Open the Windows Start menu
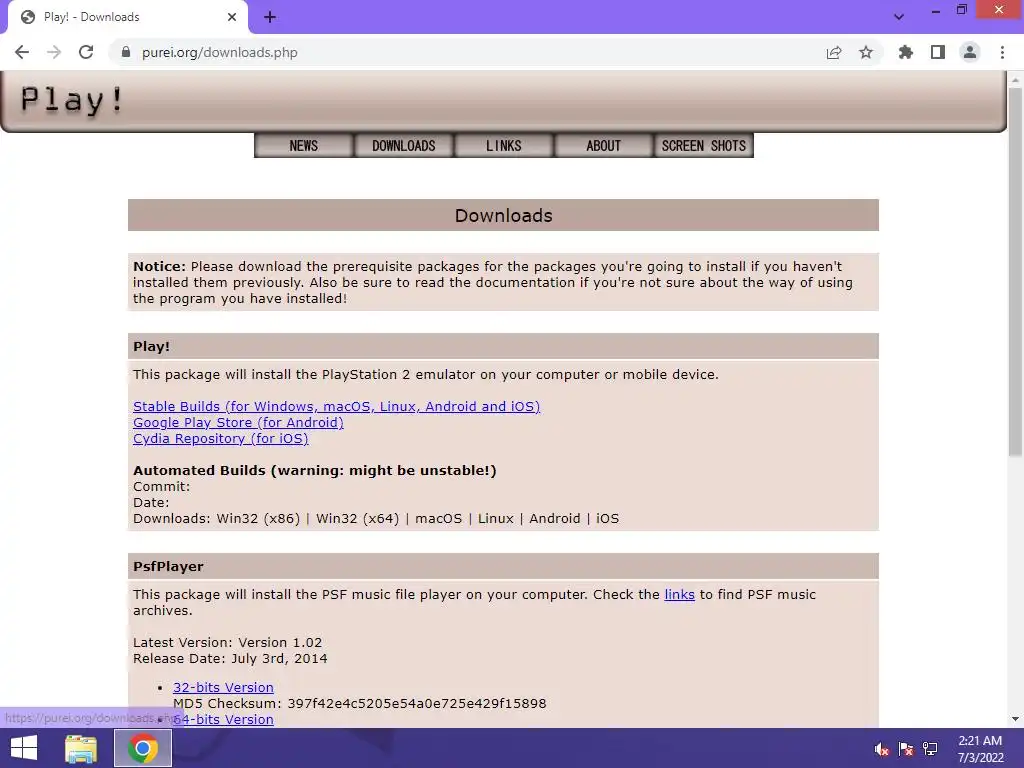 click(24, 748)
